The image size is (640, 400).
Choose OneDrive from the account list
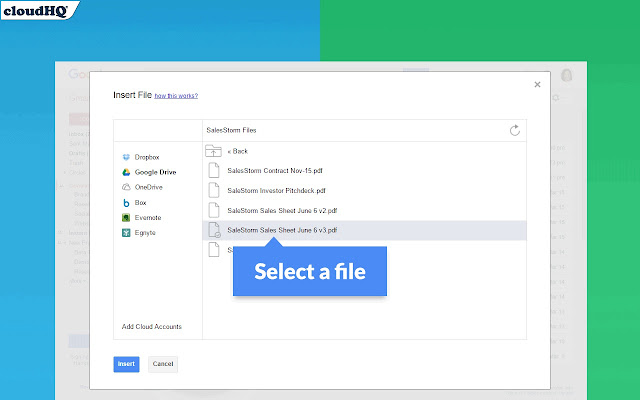149,187
